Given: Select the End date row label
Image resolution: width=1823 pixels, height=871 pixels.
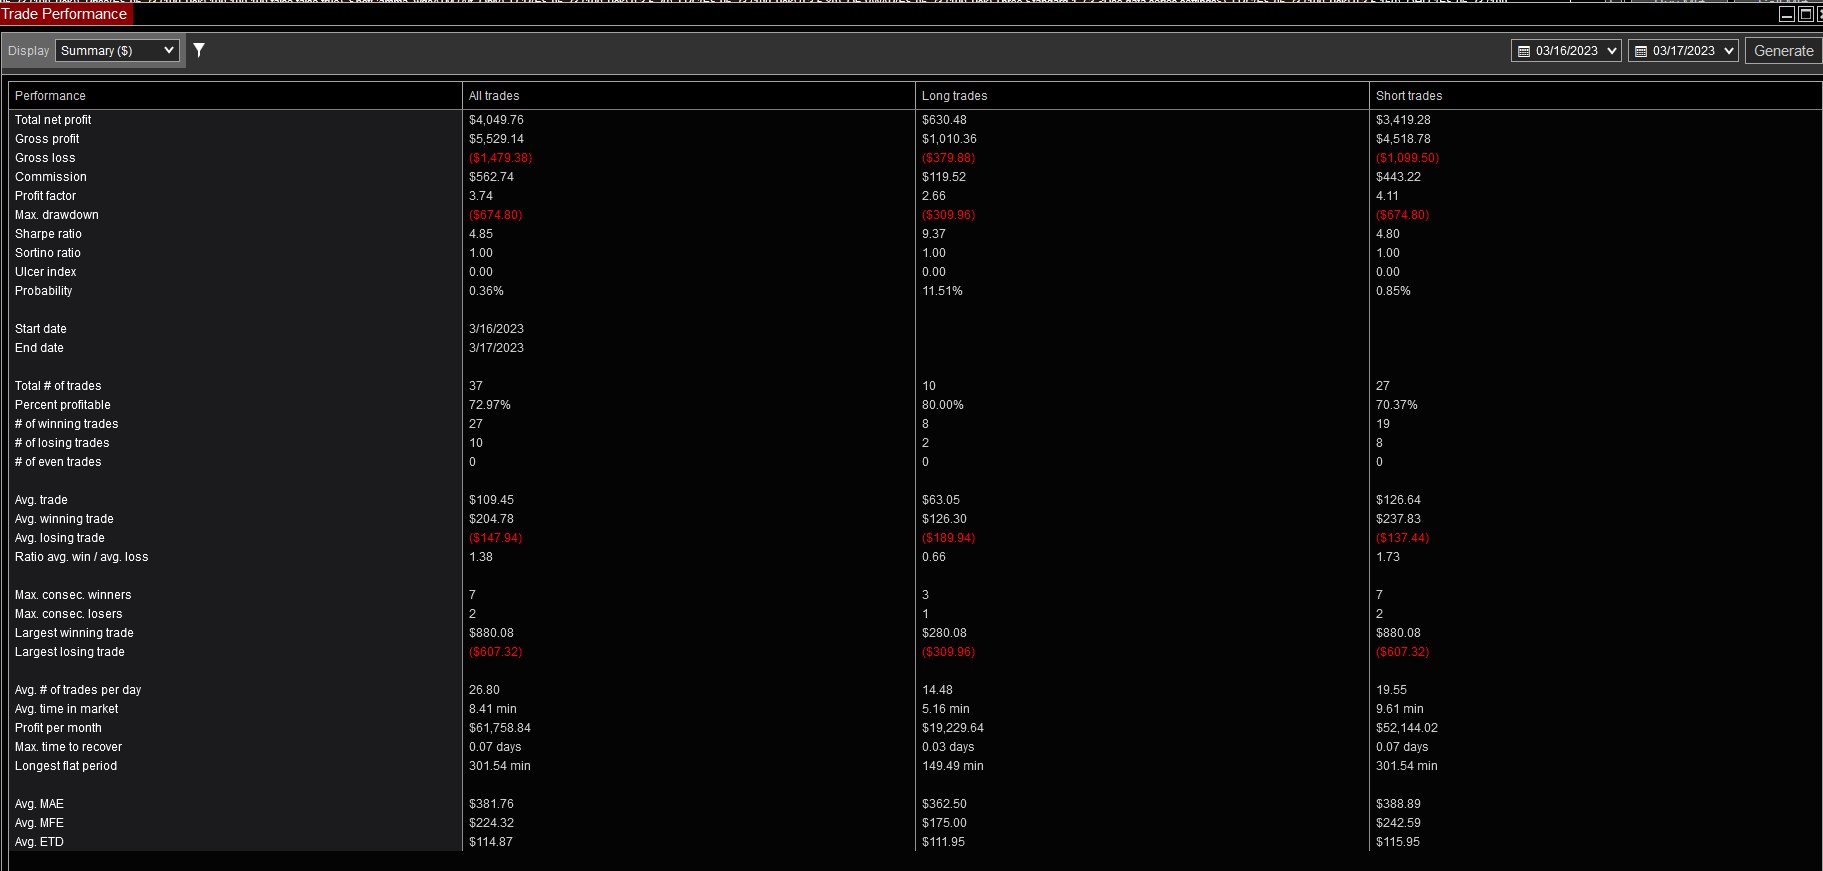Looking at the screenshot, I should pyautogui.click(x=39, y=348).
